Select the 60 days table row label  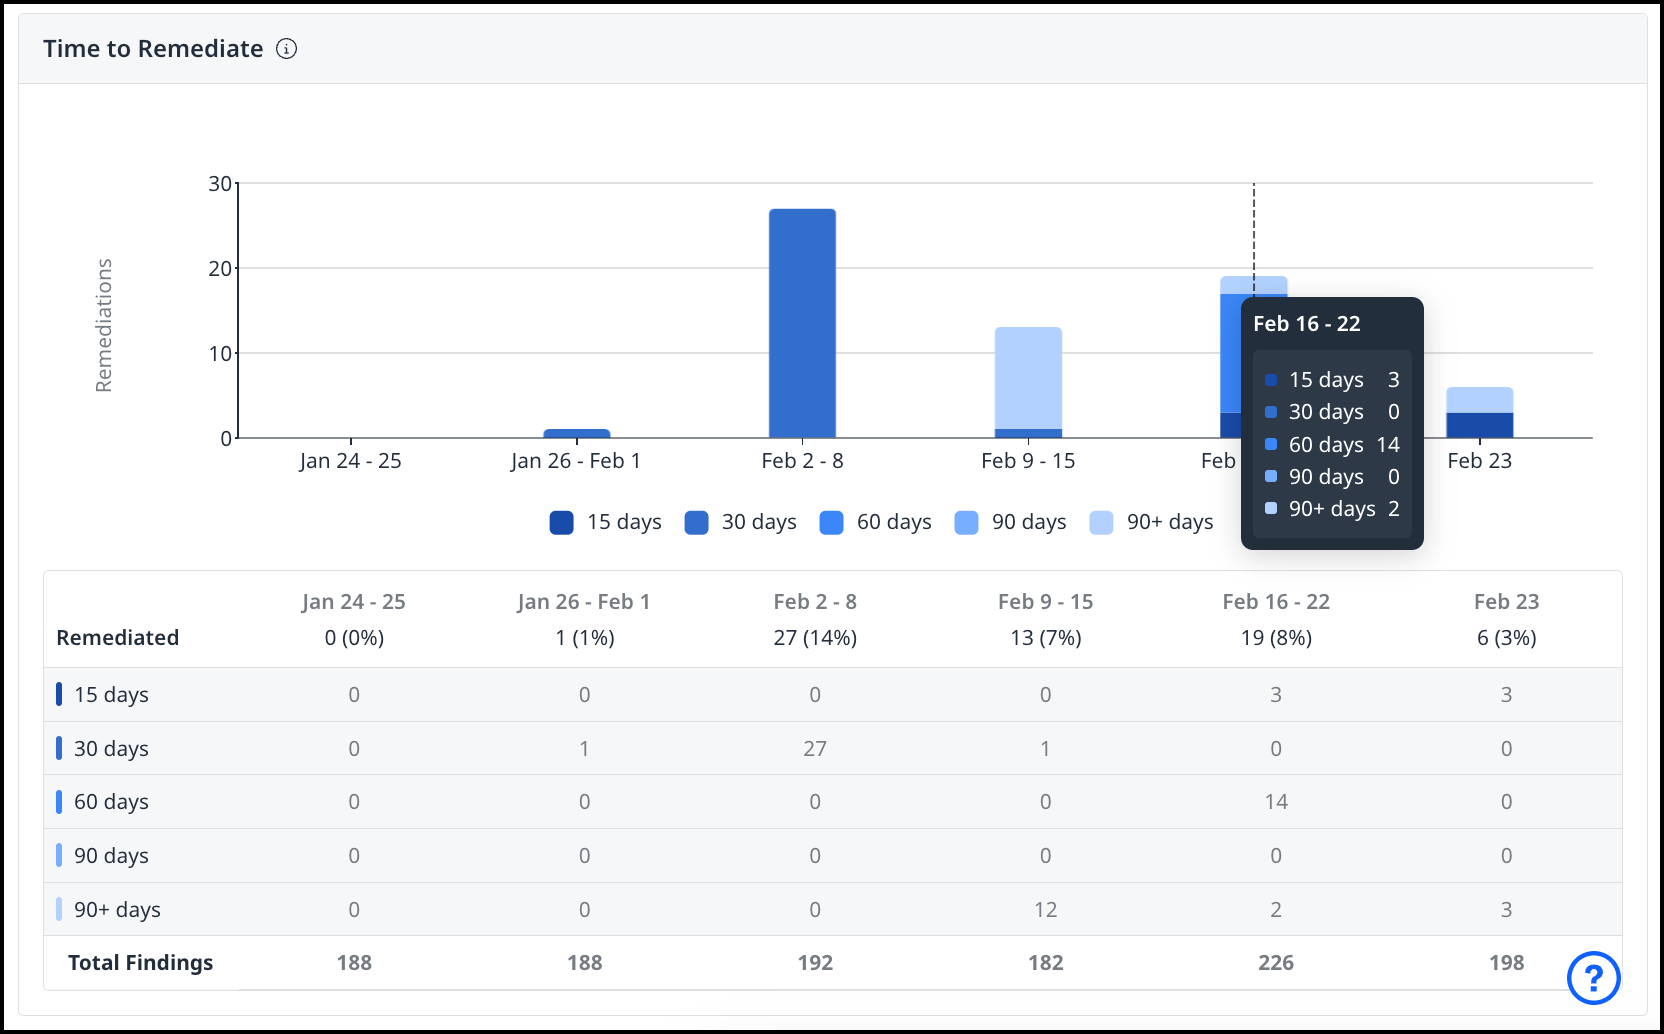[111, 802]
